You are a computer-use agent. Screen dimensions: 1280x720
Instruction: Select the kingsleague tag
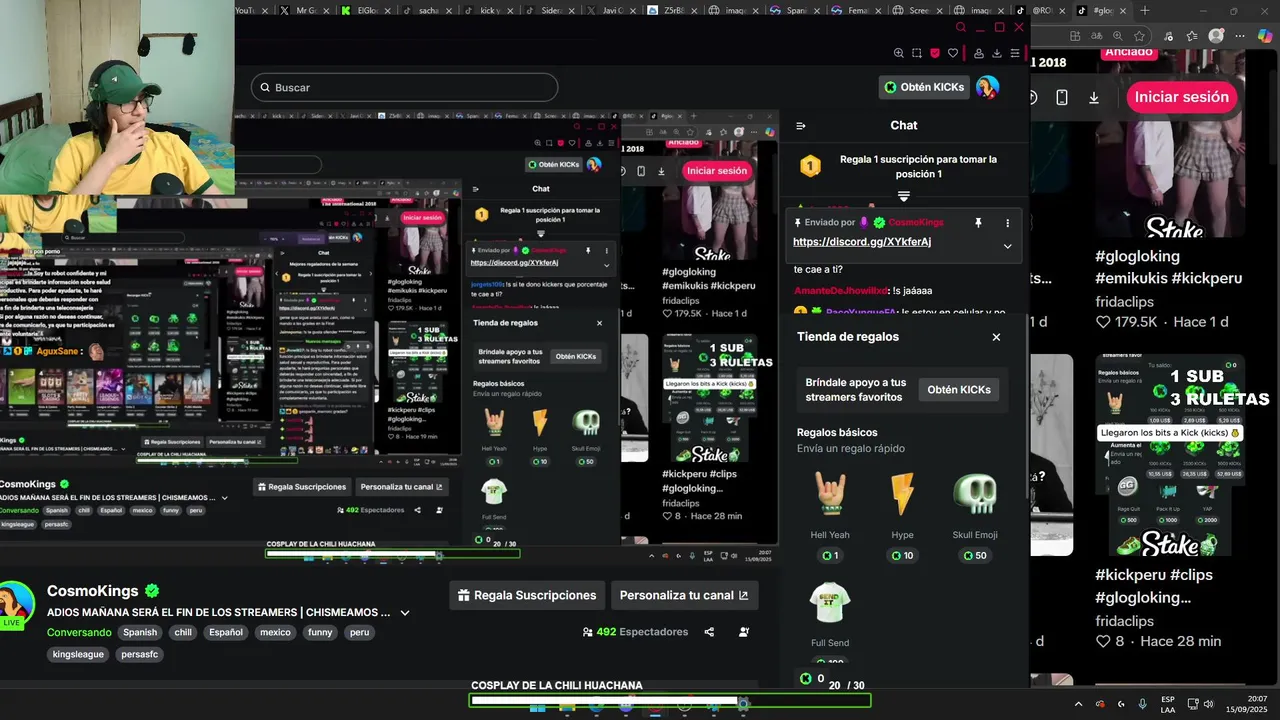tap(78, 654)
